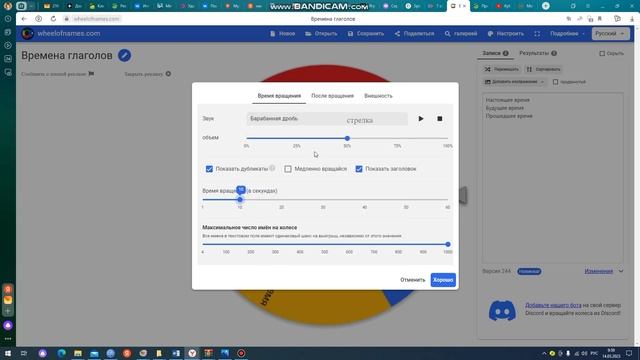Expand 'Добавить изображение' dropdown
This screenshot has height=360, width=640.
click(x=514, y=82)
